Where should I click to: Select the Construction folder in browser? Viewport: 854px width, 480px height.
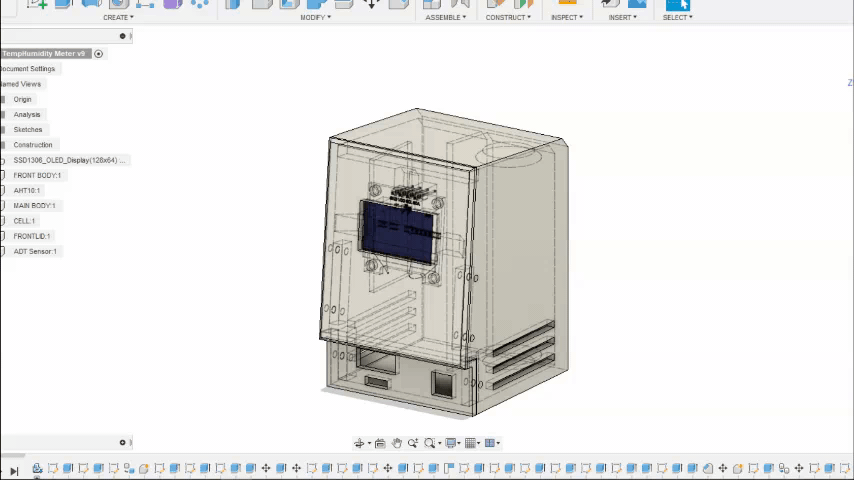coord(33,145)
